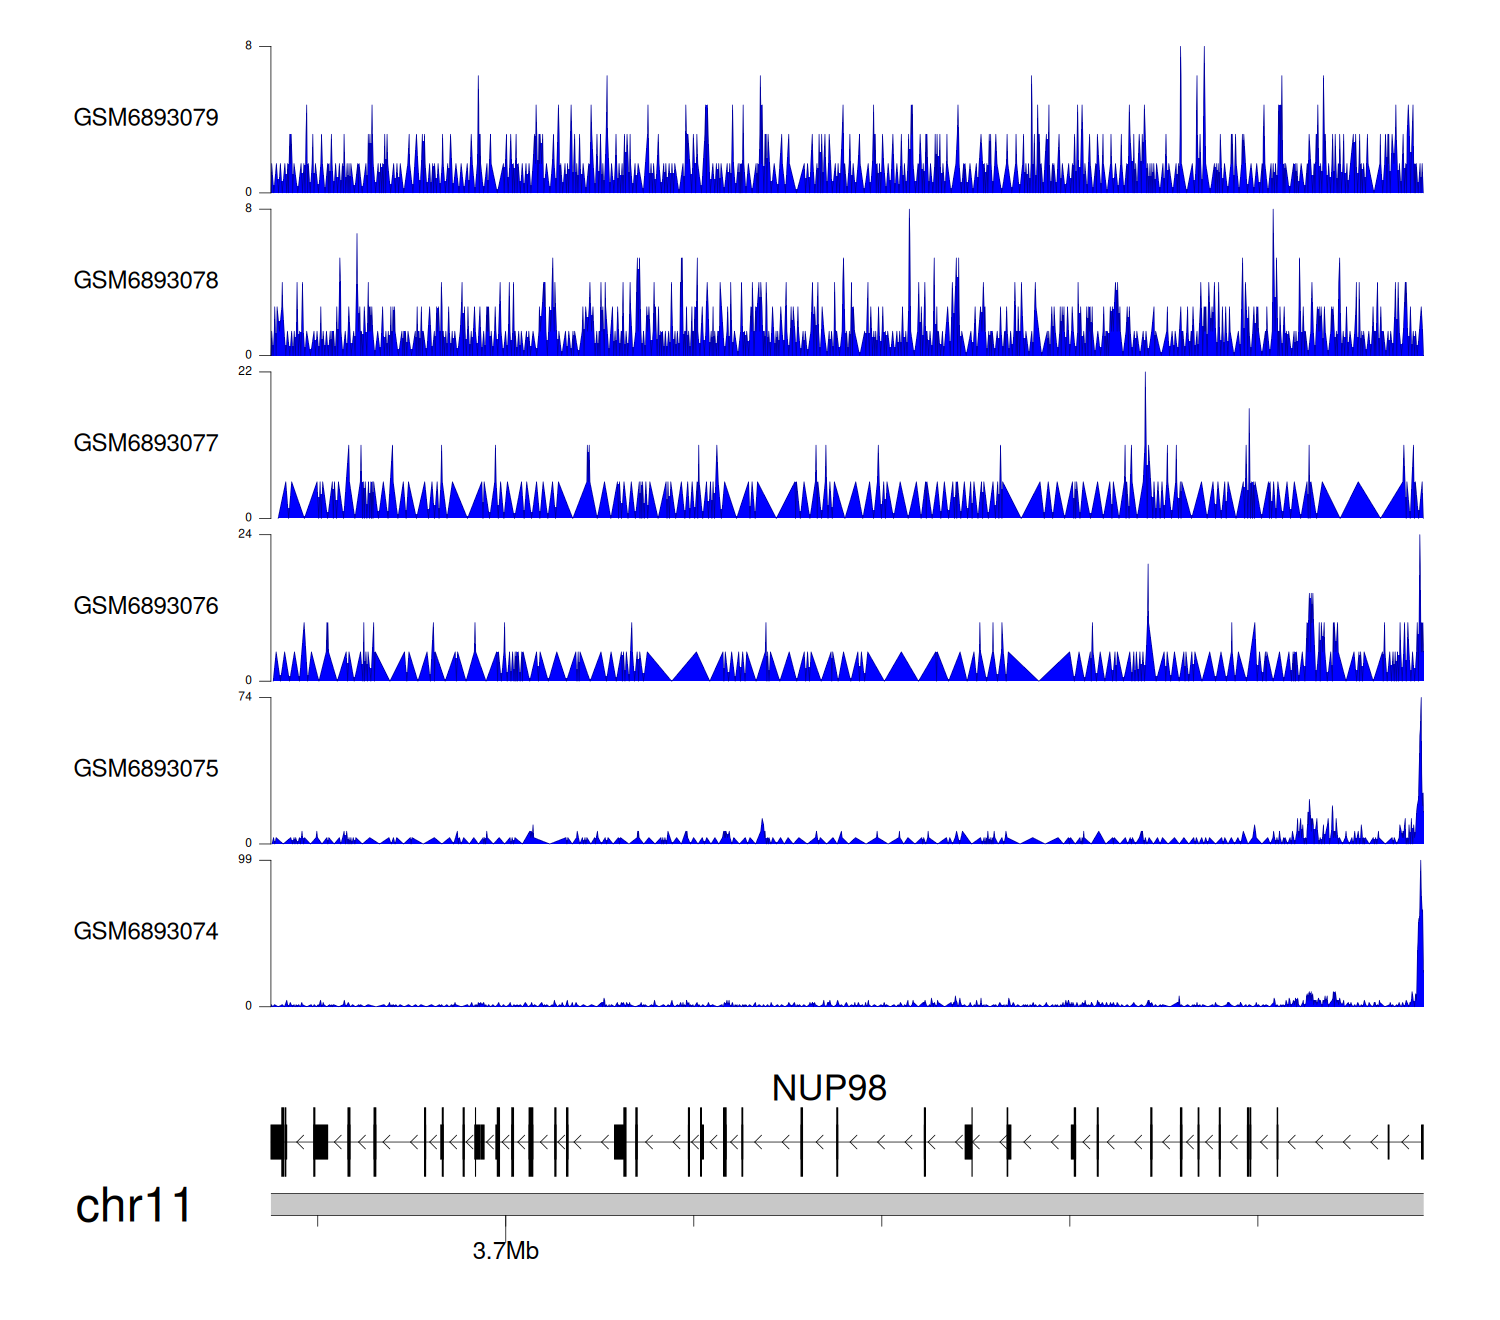Screen dimensions: 1500x1320
Task: Select the chr11 chromosome label
Action: click(x=134, y=1206)
